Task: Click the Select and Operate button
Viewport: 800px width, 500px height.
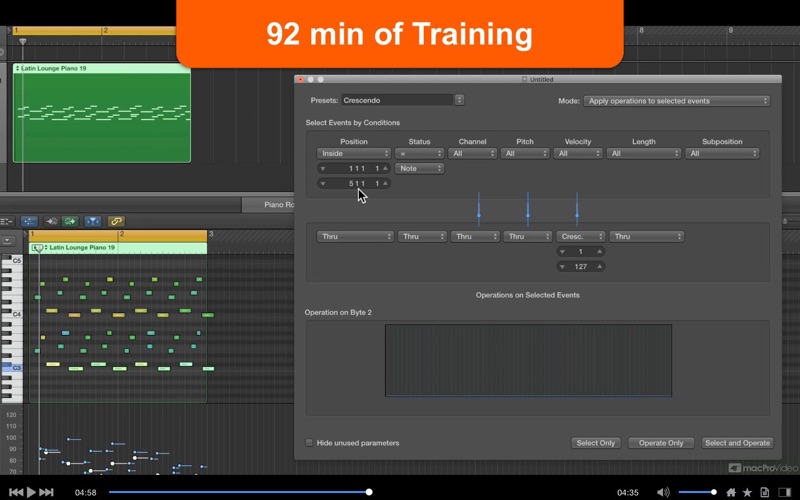Action: click(737, 443)
